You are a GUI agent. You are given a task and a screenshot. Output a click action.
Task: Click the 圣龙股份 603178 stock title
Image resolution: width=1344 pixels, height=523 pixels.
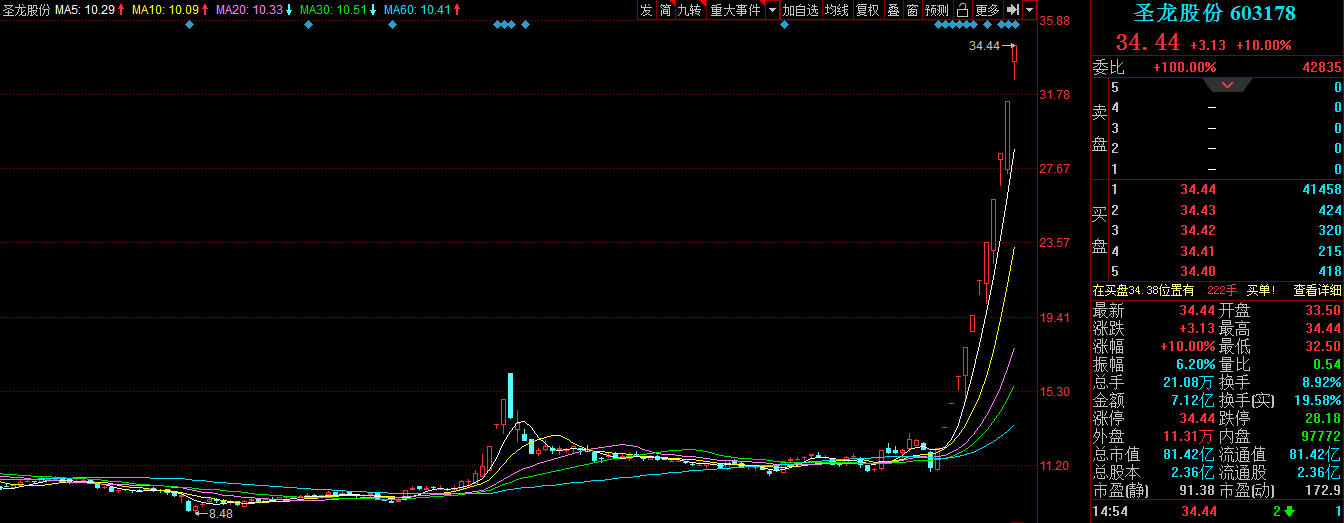pyautogui.click(x=1214, y=14)
